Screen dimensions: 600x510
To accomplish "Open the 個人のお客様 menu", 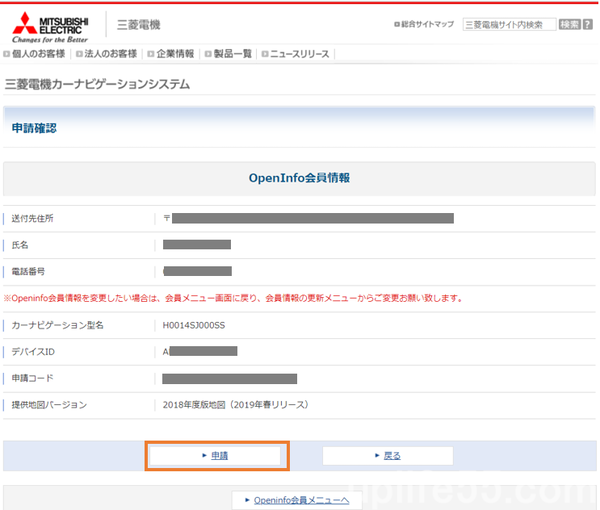I will [40, 54].
